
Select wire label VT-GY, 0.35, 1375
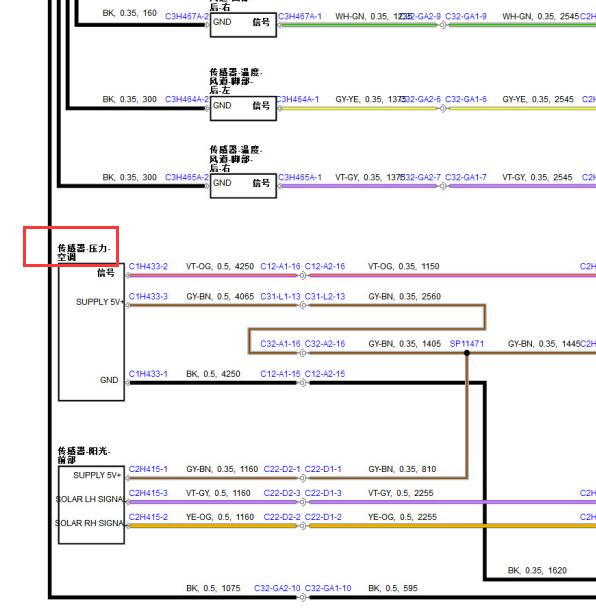pyautogui.click(x=370, y=177)
